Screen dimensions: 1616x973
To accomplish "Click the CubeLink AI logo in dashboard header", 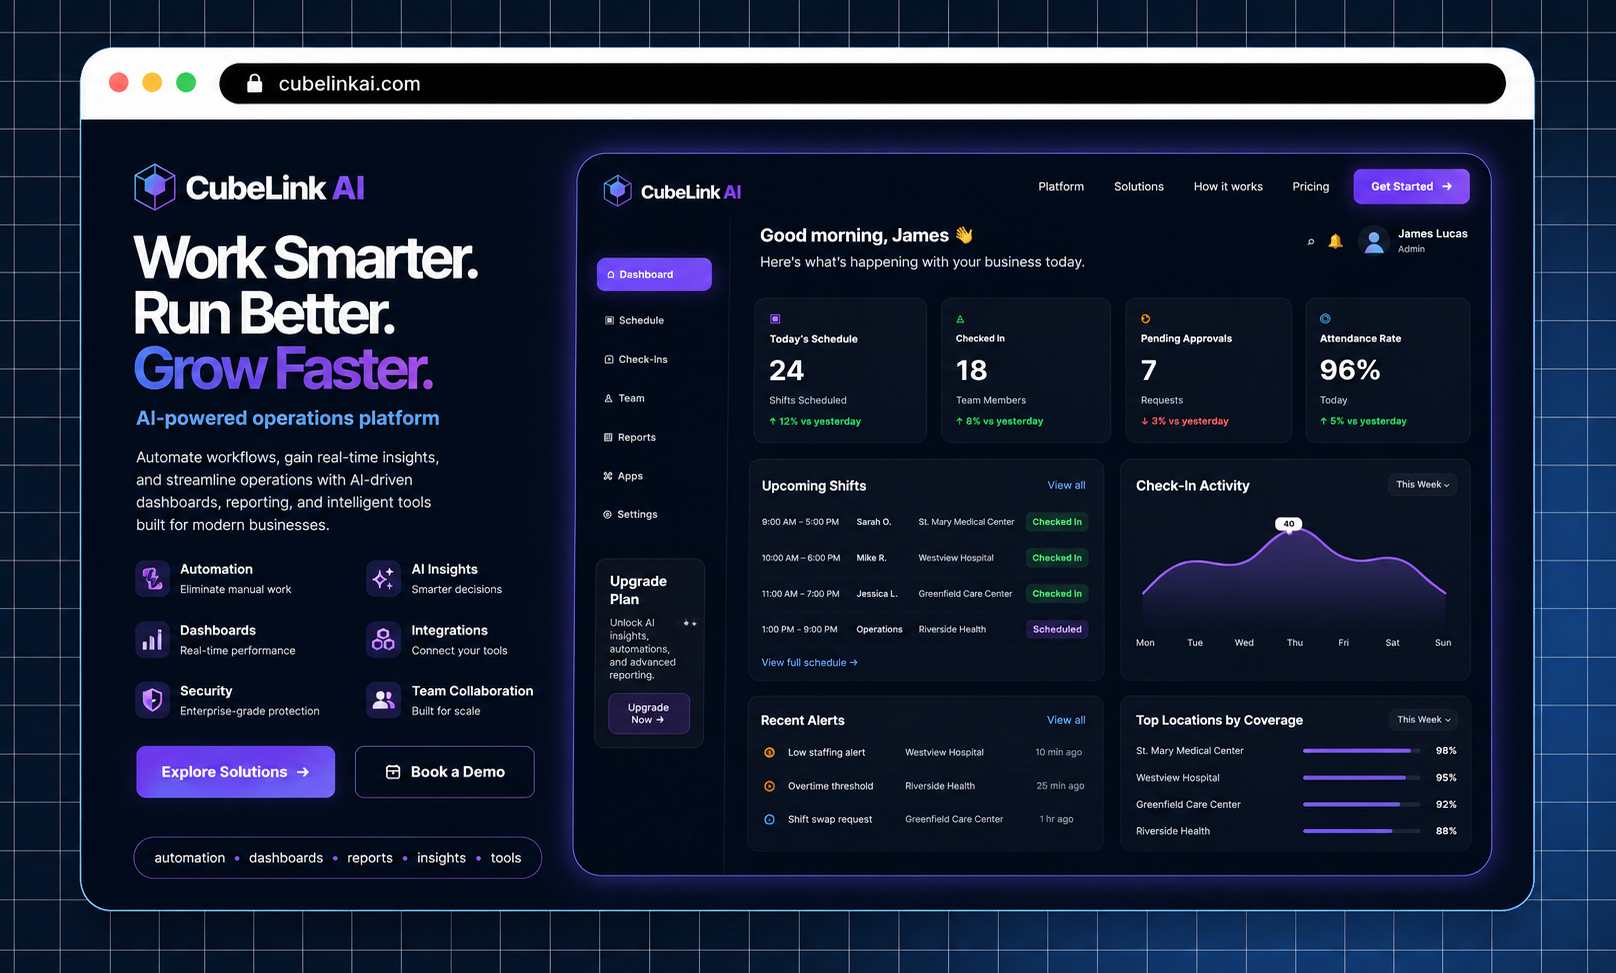I will pos(672,191).
